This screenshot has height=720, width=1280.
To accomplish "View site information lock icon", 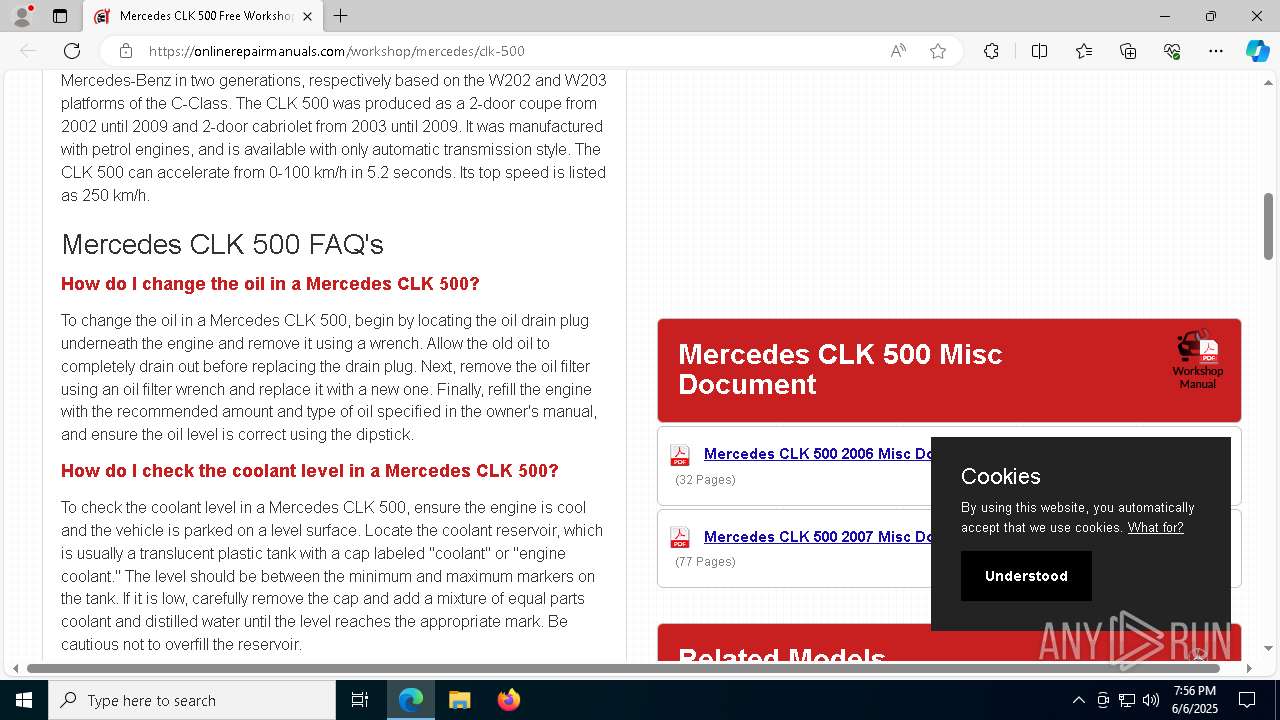I will pyautogui.click(x=125, y=51).
